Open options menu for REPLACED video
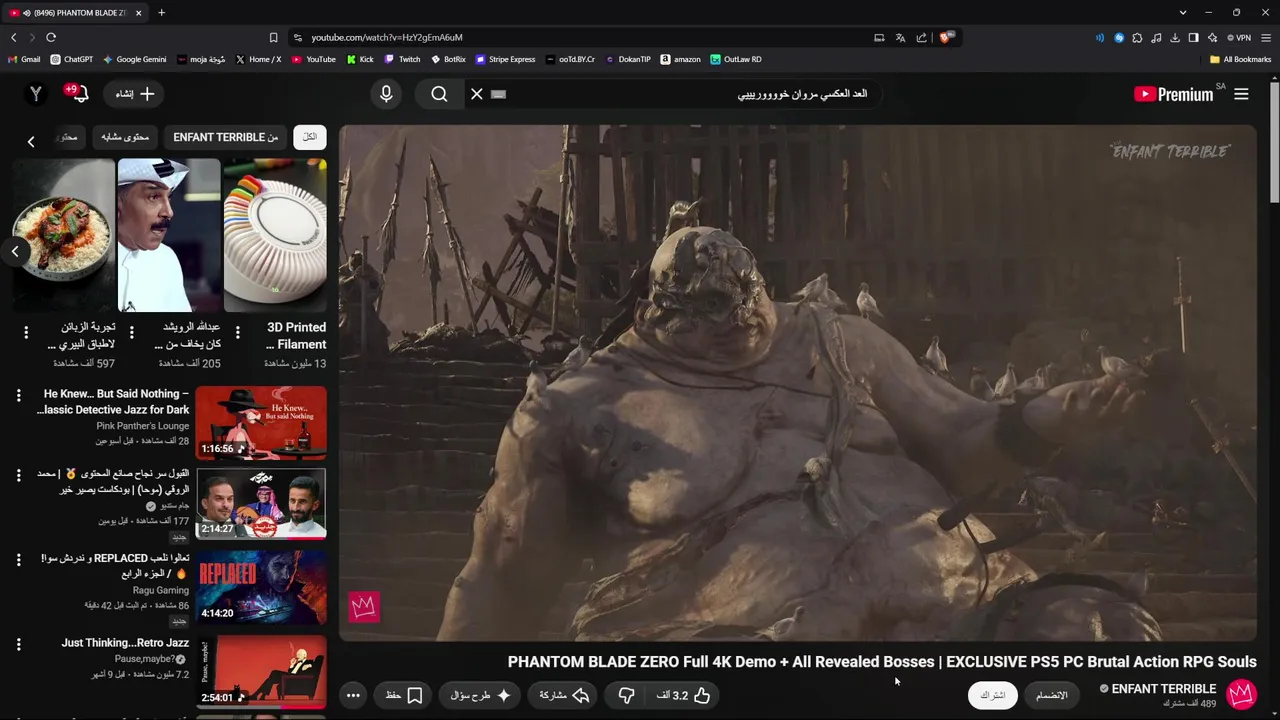This screenshot has width=1280, height=720. (x=18, y=561)
